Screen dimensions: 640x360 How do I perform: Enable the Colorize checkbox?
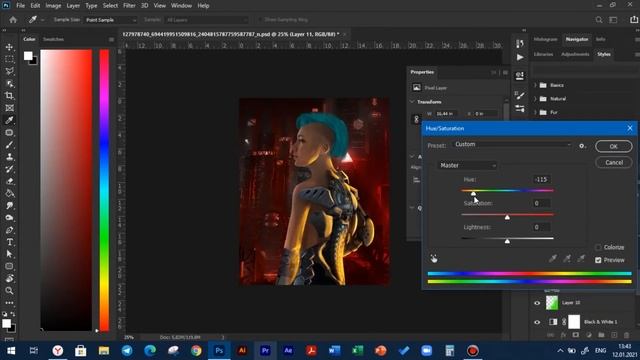click(598, 247)
